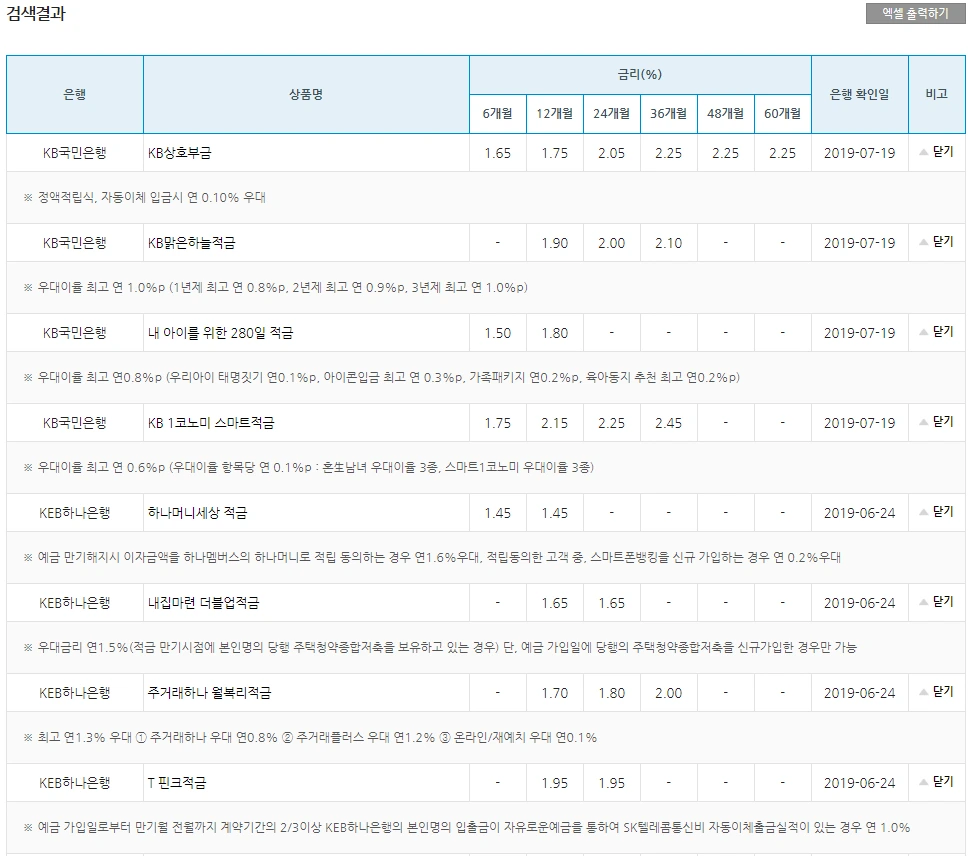Click the 우대이율 최고 연 0.6%p note
This screenshot has width=968, height=856.
pyautogui.click(x=309, y=468)
